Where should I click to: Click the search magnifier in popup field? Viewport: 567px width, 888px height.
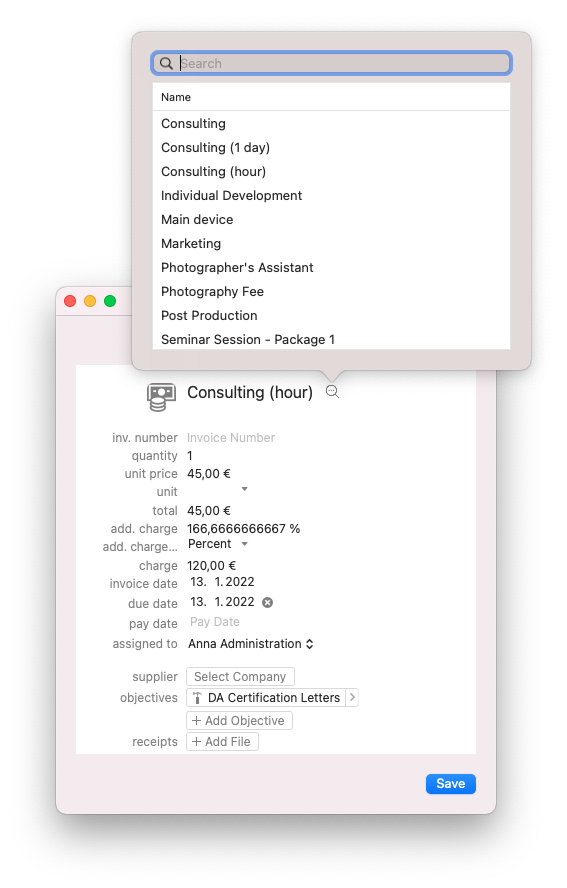[166, 63]
